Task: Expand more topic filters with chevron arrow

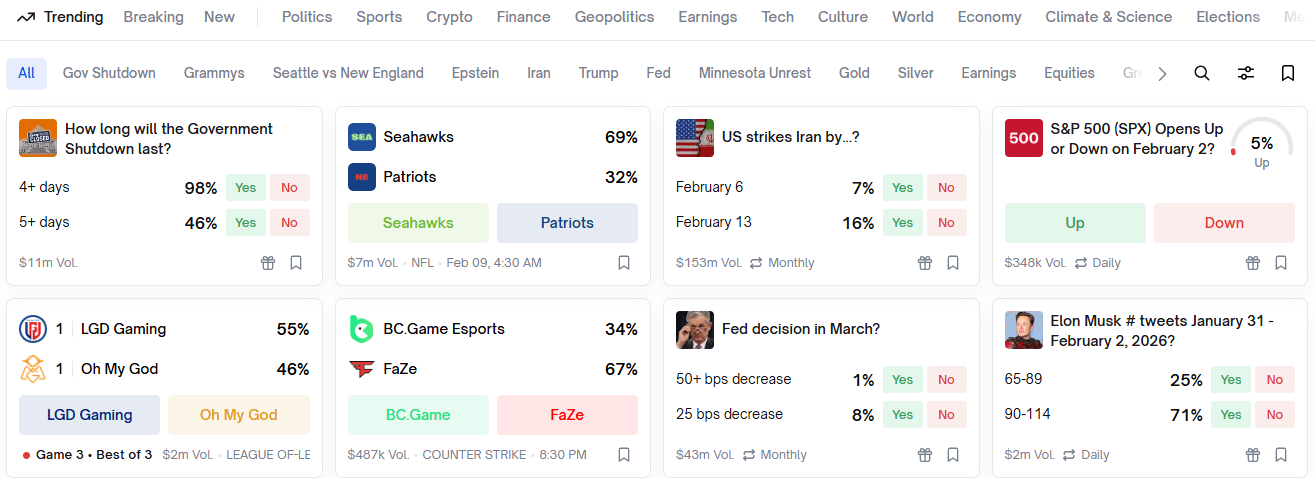Action: point(1162,73)
